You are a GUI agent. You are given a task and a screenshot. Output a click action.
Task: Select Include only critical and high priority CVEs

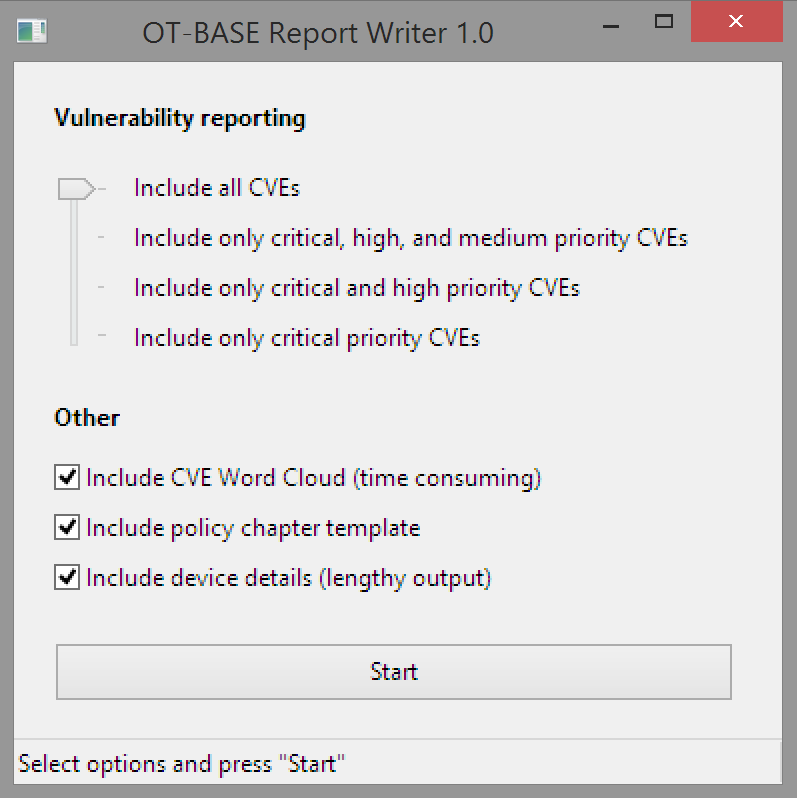357,288
